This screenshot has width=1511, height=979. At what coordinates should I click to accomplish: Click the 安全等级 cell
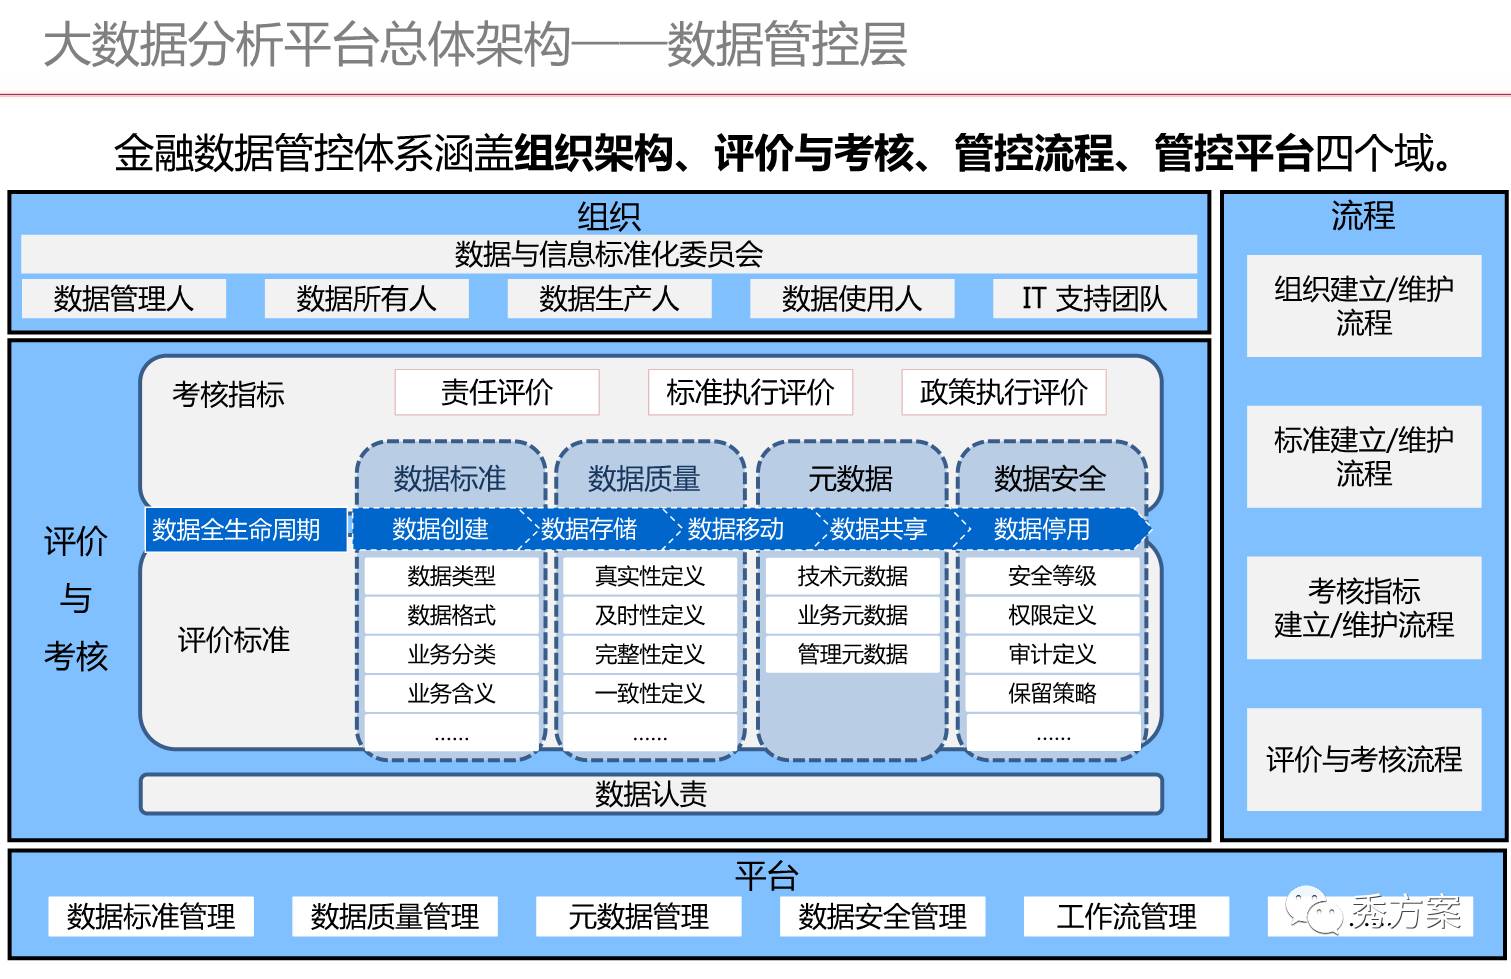coord(1052,576)
